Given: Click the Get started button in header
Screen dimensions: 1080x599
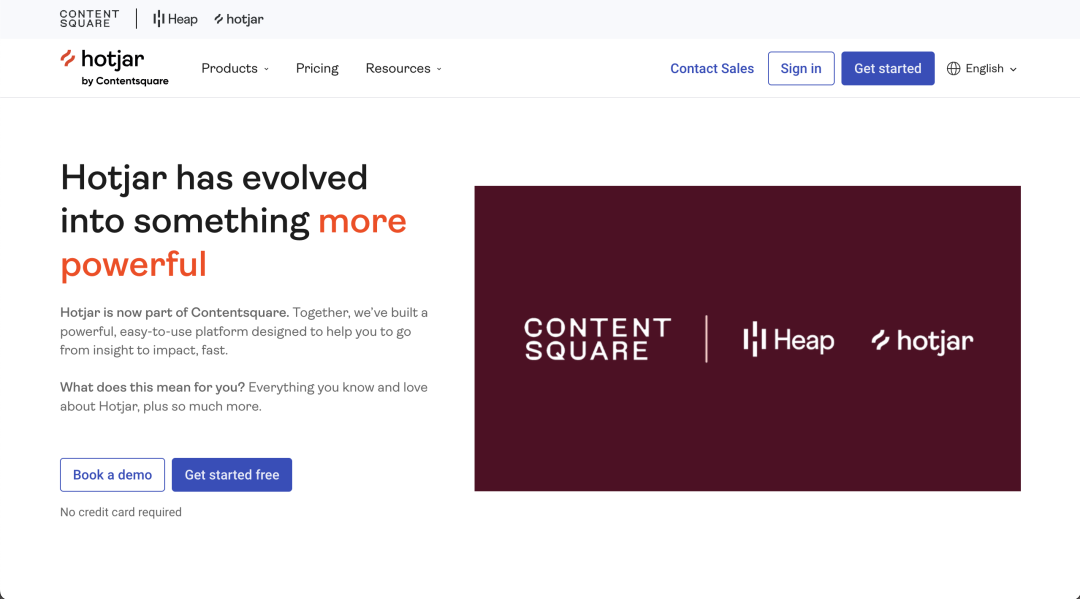Looking at the screenshot, I should 887,69.
